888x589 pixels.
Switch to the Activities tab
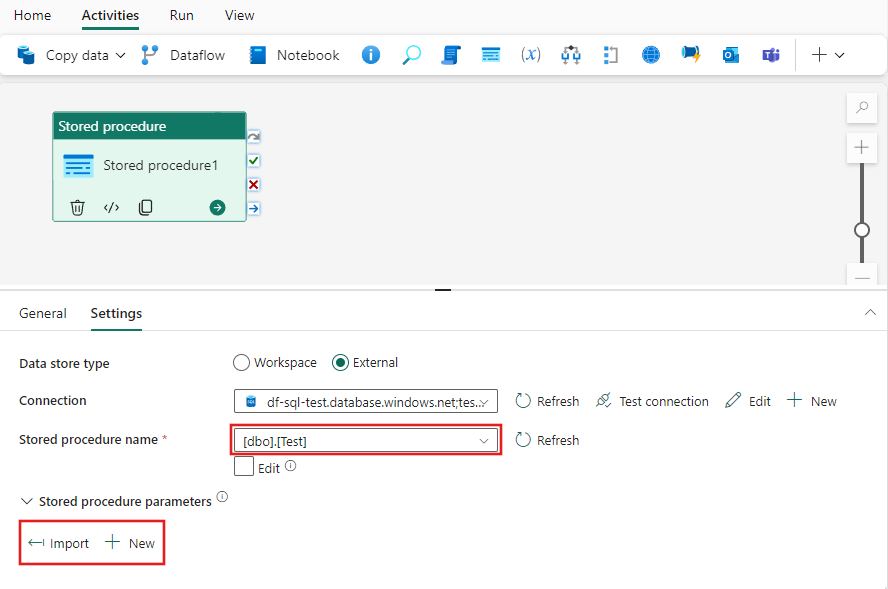click(x=110, y=15)
